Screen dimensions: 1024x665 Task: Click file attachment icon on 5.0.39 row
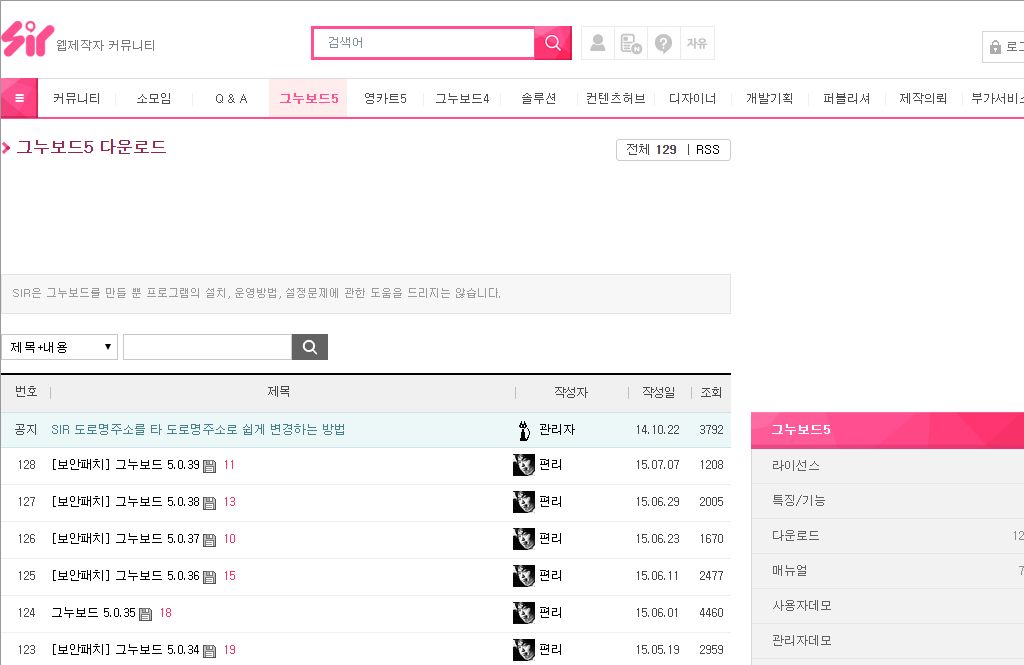point(209,466)
